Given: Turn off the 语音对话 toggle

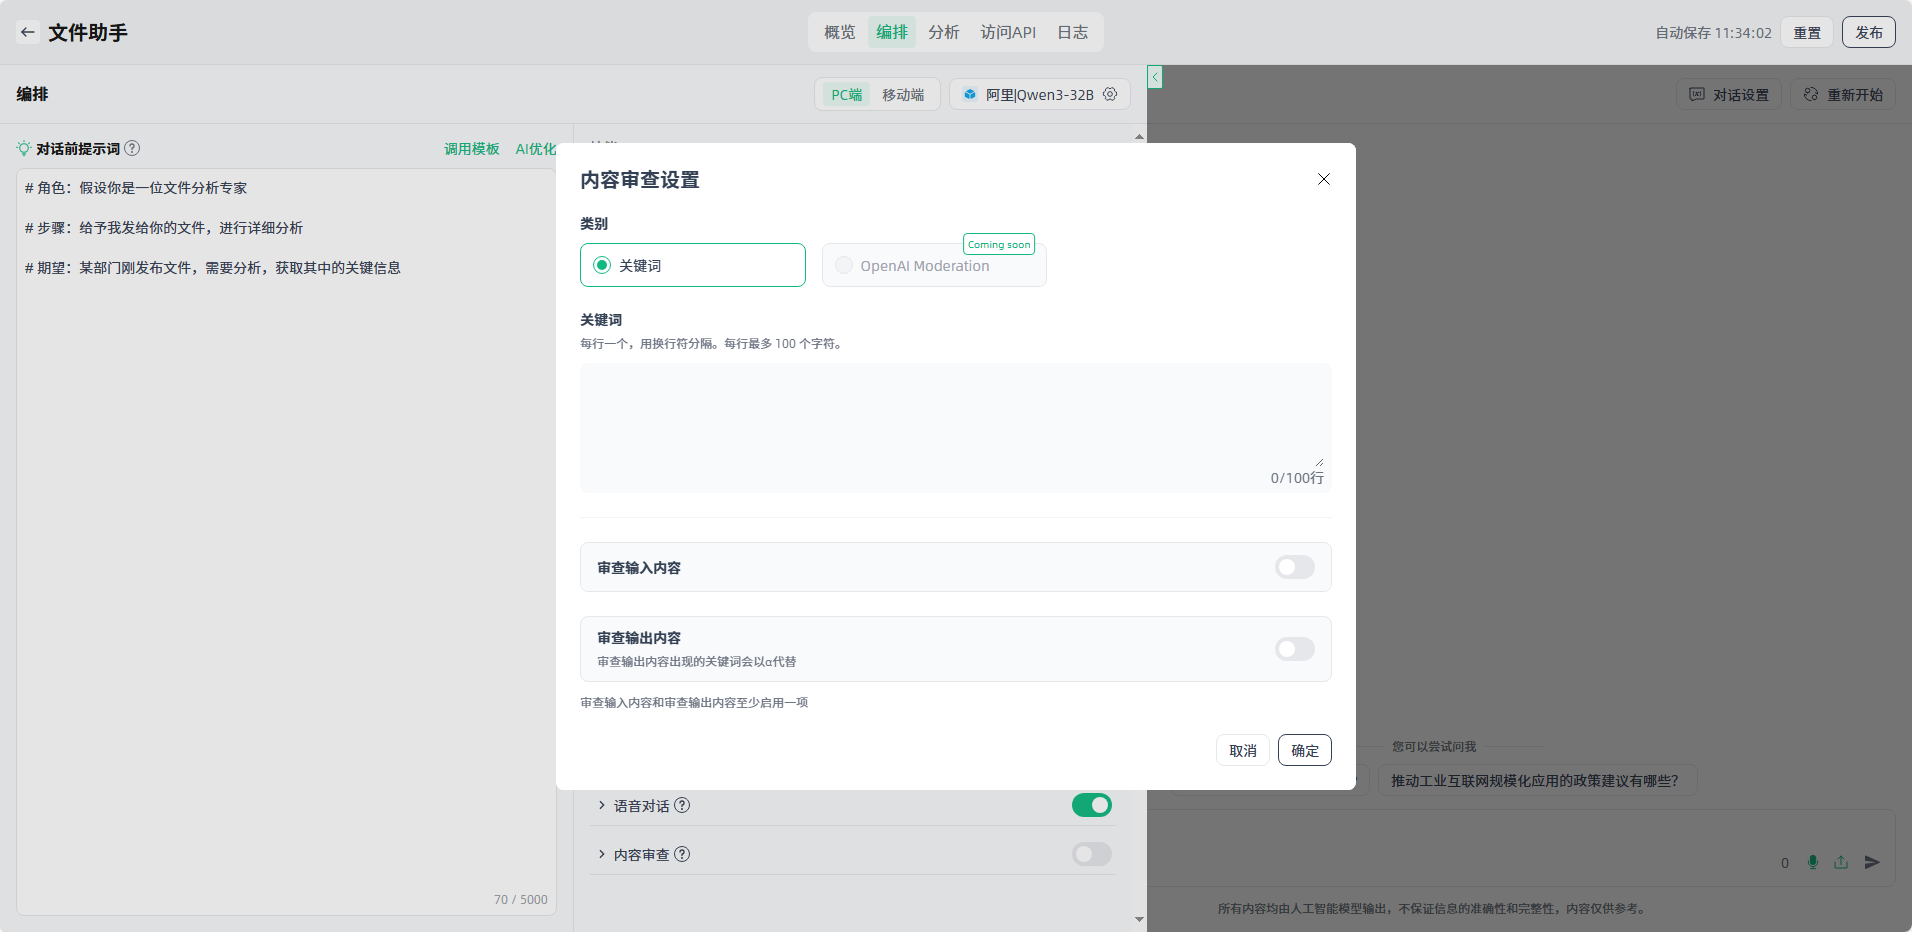Looking at the screenshot, I should point(1091,805).
